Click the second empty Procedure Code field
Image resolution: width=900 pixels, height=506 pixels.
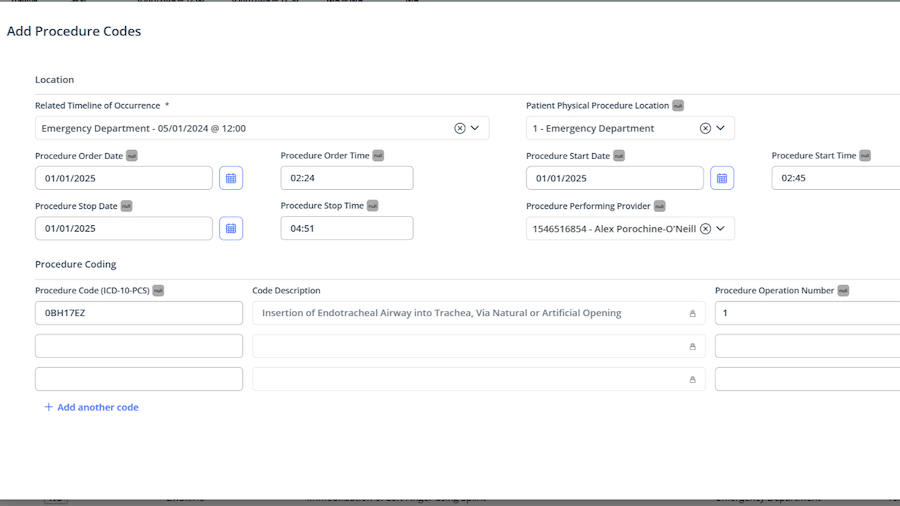[139, 346]
